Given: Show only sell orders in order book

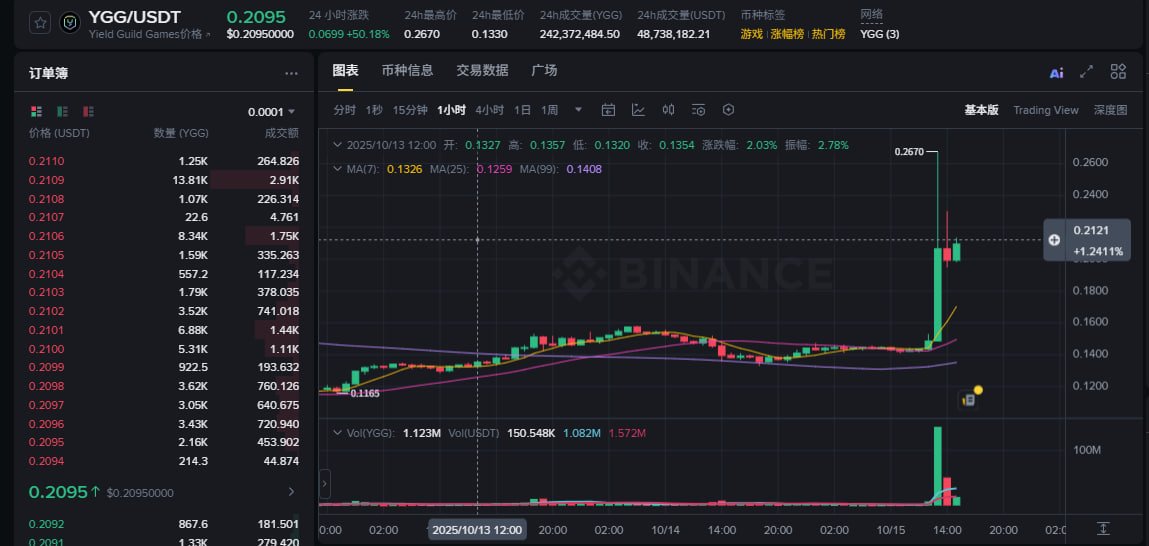Looking at the screenshot, I should [89, 111].
